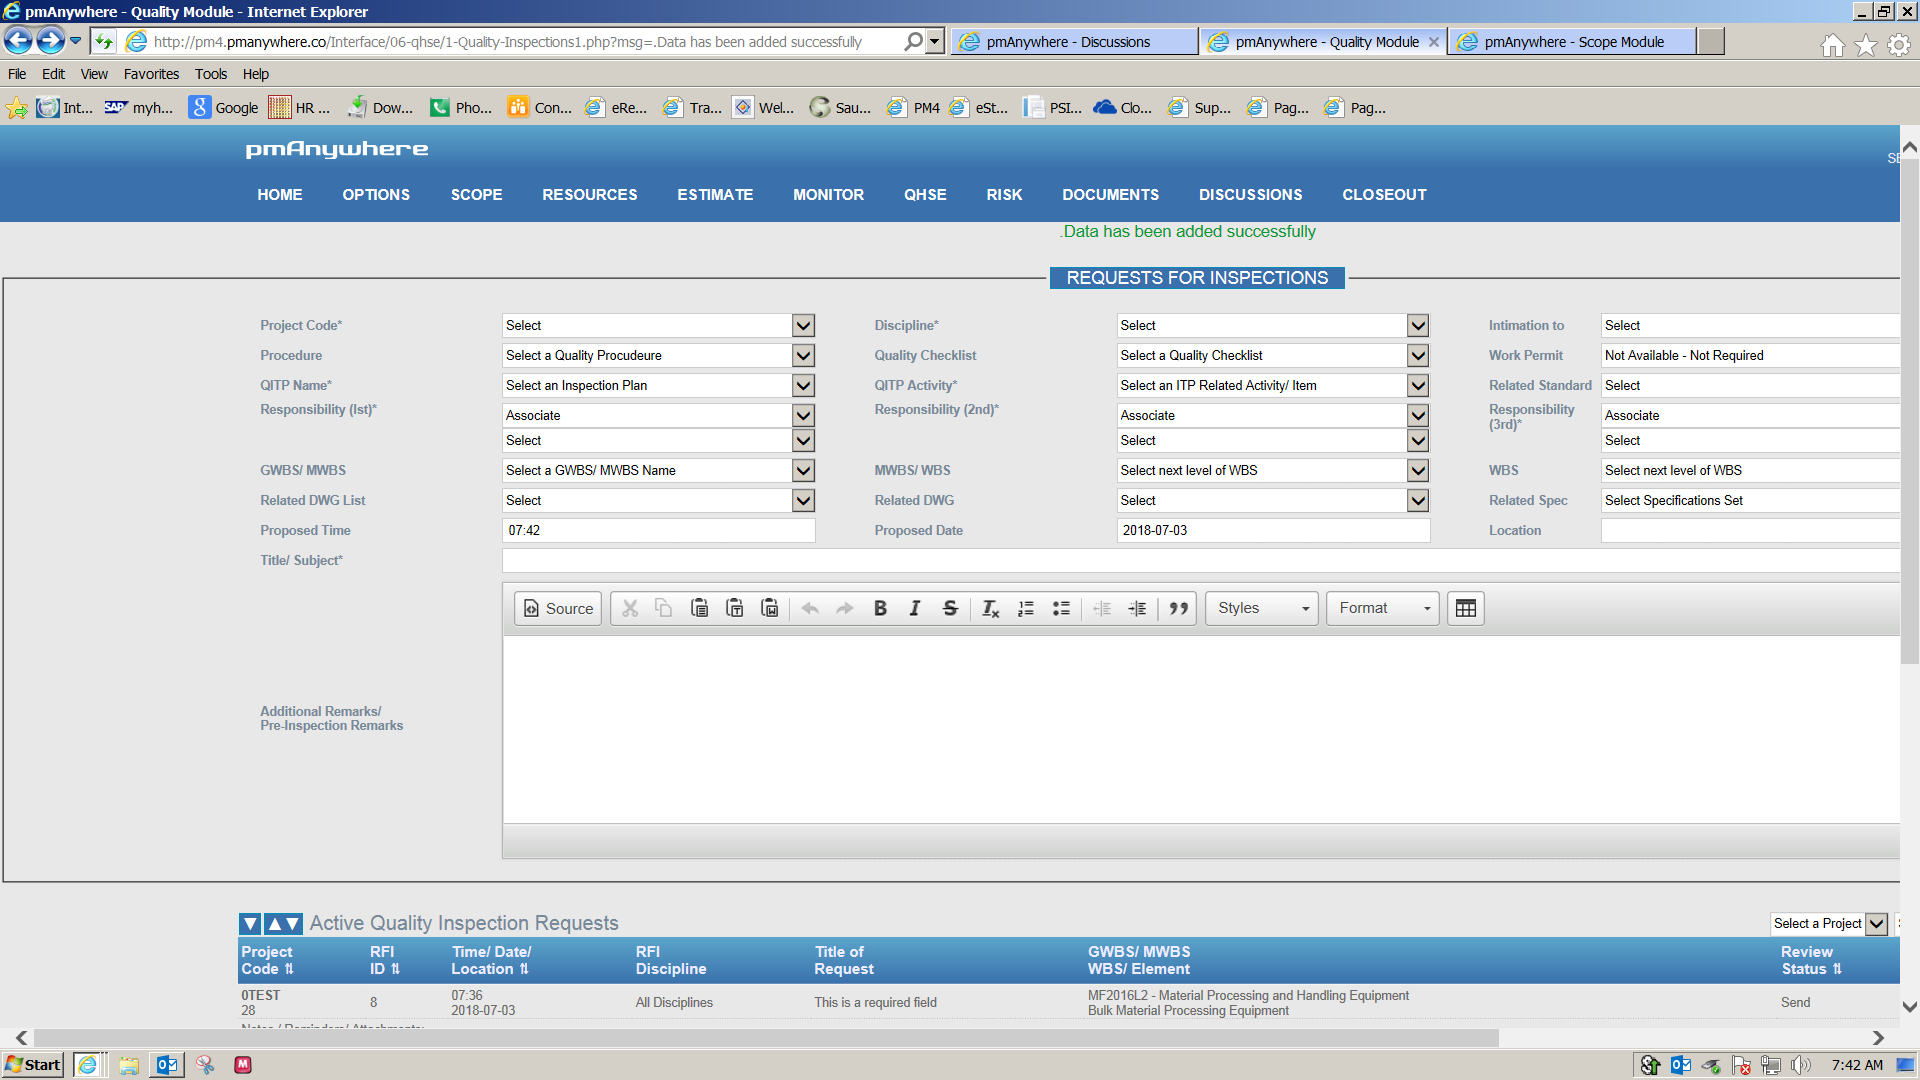The image size is (1920, 1080).
Task: Expand the Discipline dropdown
Action: 1417,326
